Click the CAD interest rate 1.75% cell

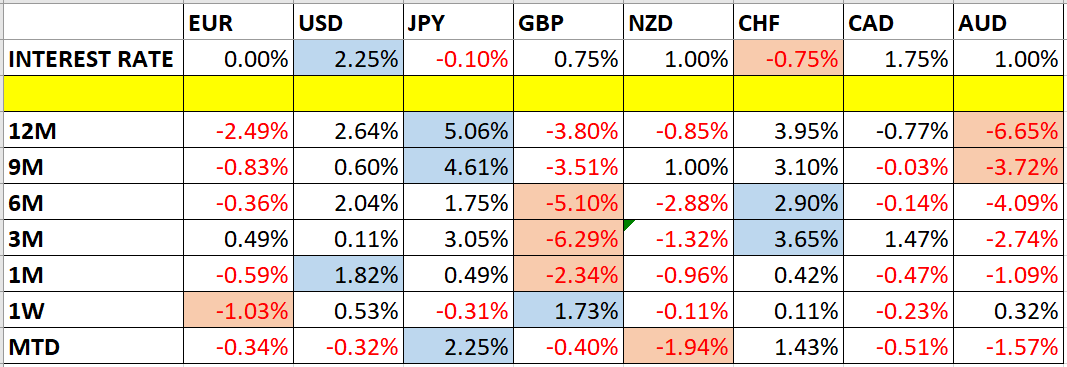pos(898,59)
